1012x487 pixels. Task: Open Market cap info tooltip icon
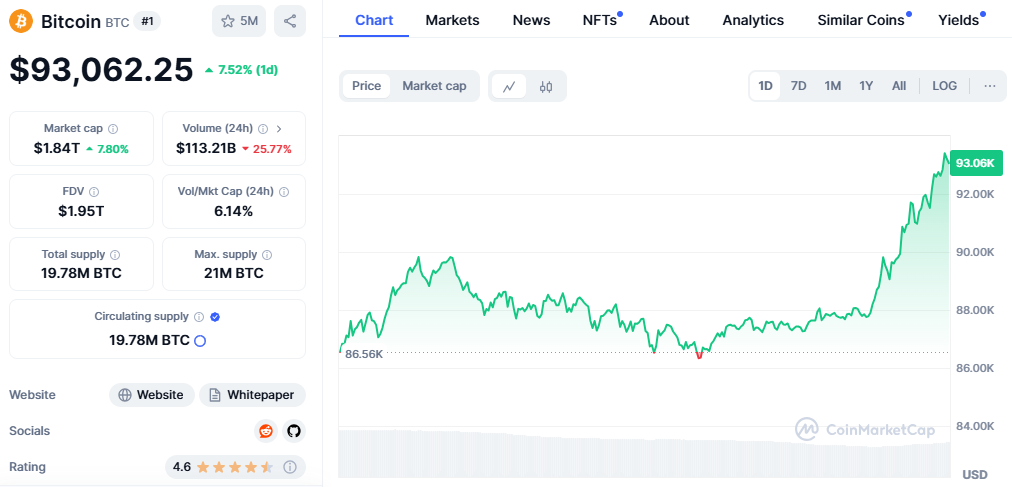(x=113, y=128)
